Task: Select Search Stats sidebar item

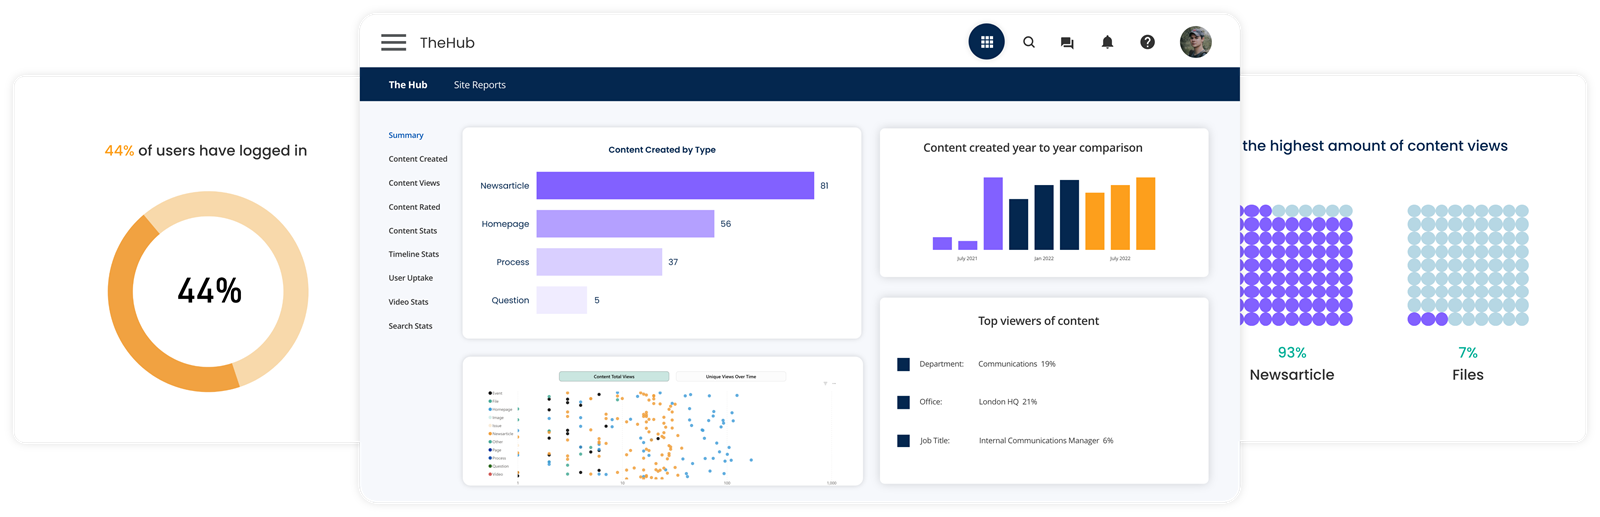Action: [410, 326]
